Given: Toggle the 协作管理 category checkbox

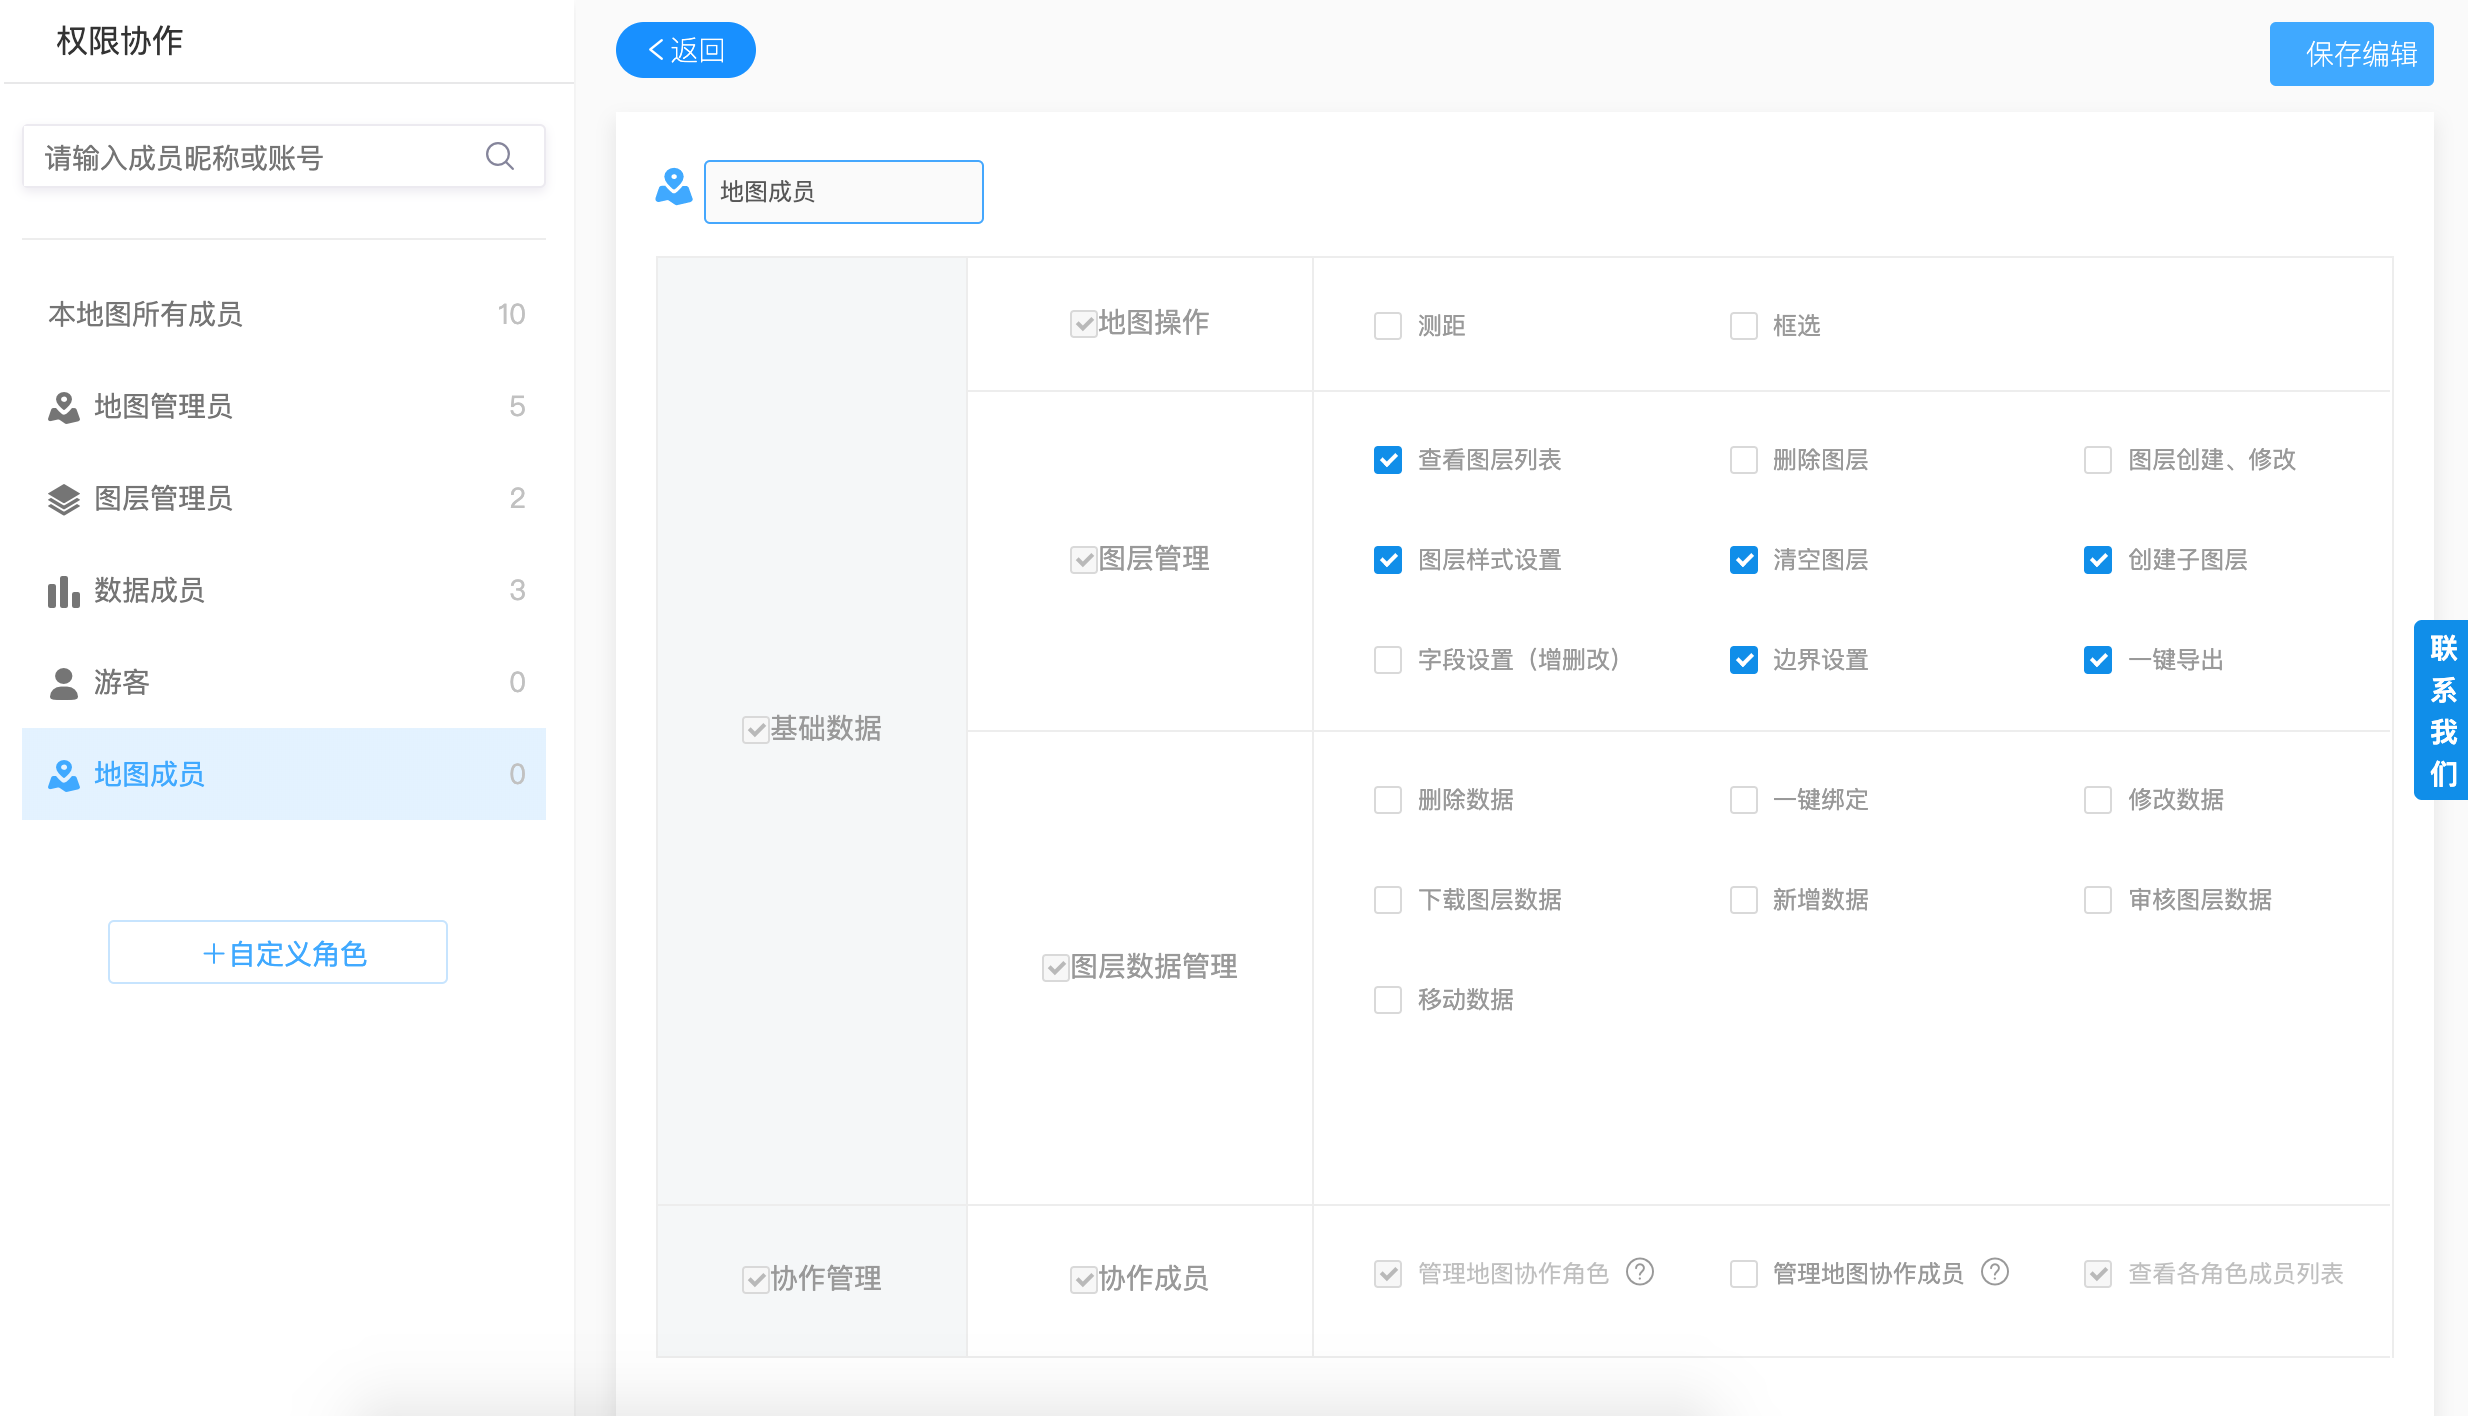Looking at the screenshot, I should (x=756, y=1280).
